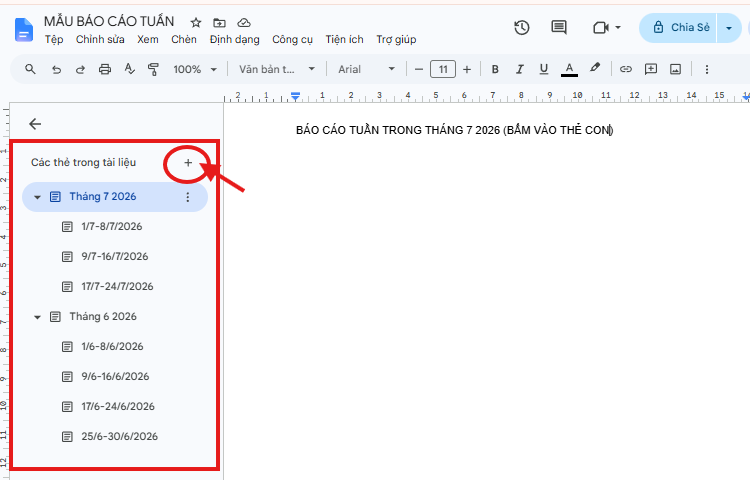
Task: Open the toolbar more options menu
Action: (707, 69)
